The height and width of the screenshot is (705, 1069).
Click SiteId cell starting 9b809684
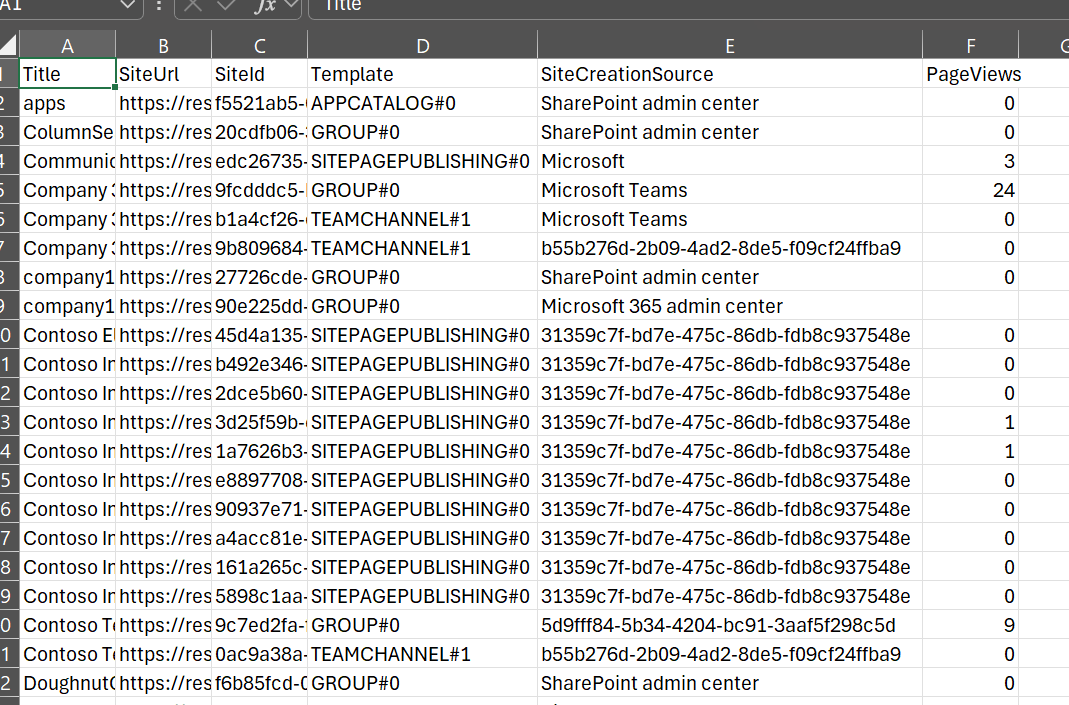pyautogui.click(x=260, y=248)
